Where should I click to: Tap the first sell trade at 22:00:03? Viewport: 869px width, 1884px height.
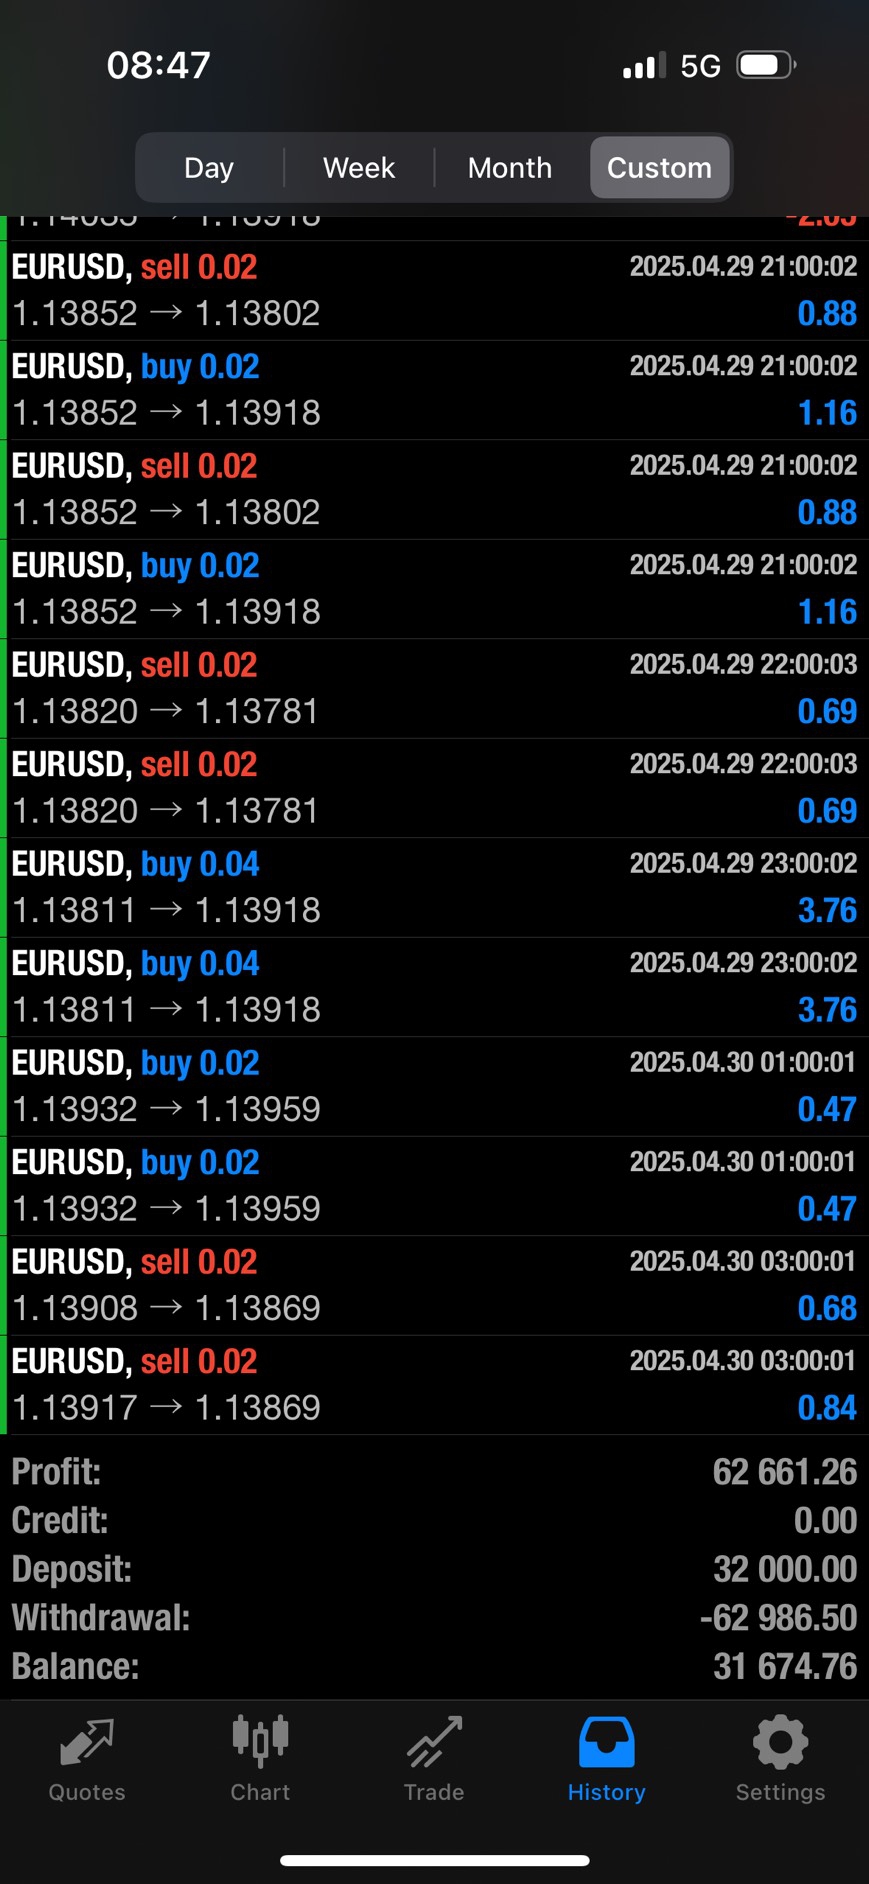pyautogui.click(x=434, y=688)
